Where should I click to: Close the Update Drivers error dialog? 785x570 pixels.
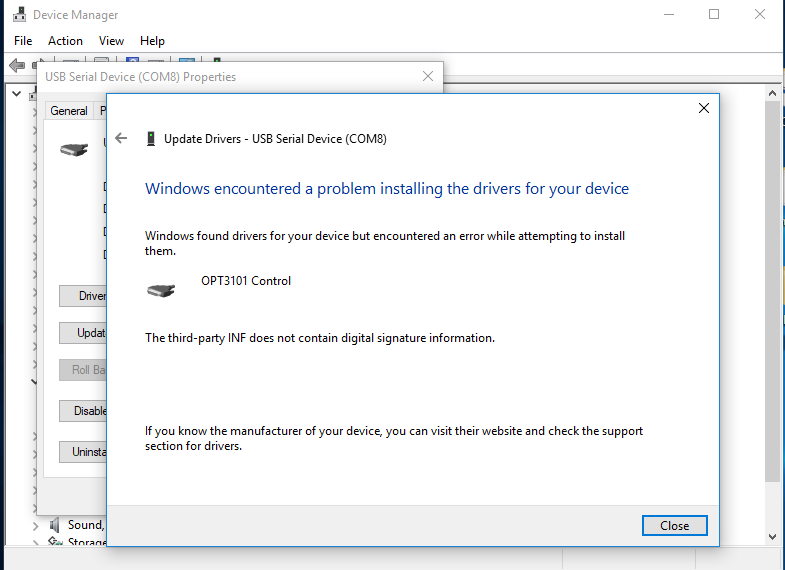(674, 525)
